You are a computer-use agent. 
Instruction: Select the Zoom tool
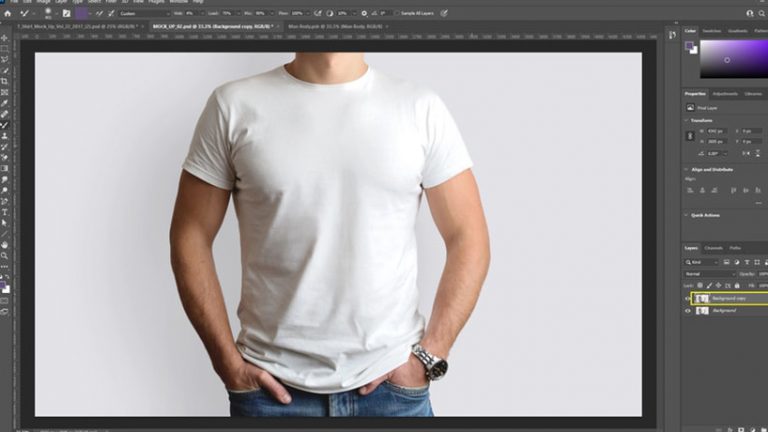tap(4, 256)
